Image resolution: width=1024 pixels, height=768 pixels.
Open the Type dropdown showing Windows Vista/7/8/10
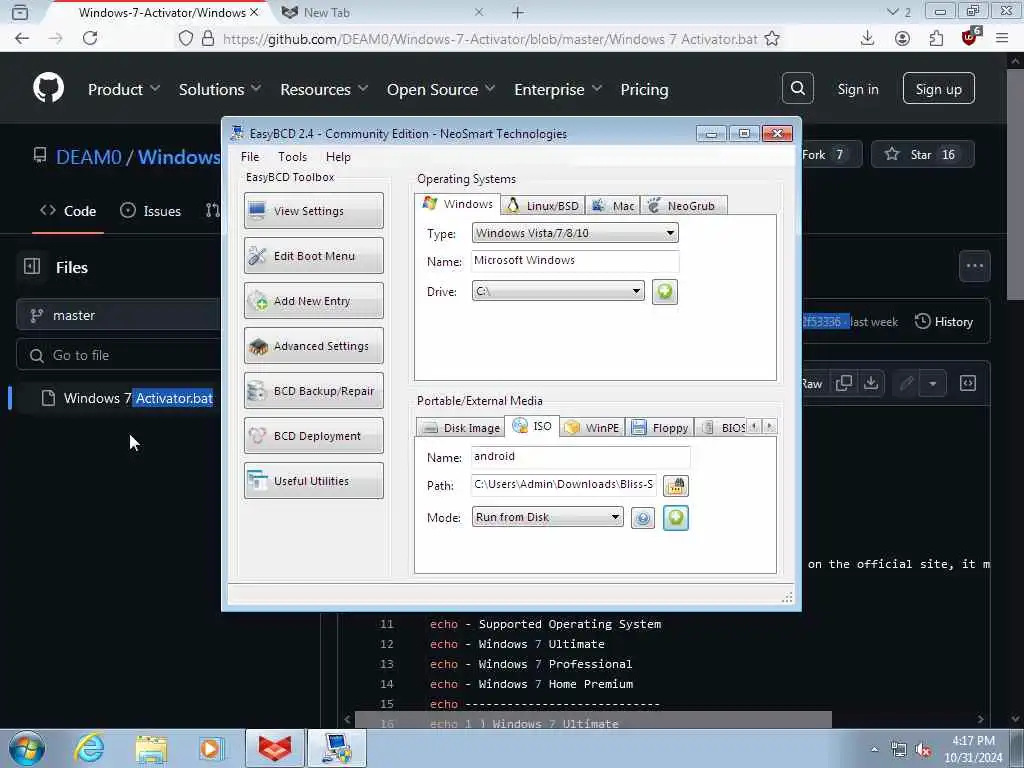pyautogui.click(x=575, y=233)
